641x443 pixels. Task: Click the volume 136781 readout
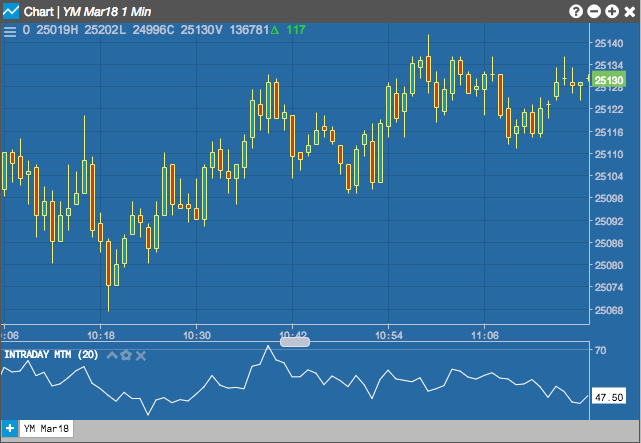pos(249,30)
